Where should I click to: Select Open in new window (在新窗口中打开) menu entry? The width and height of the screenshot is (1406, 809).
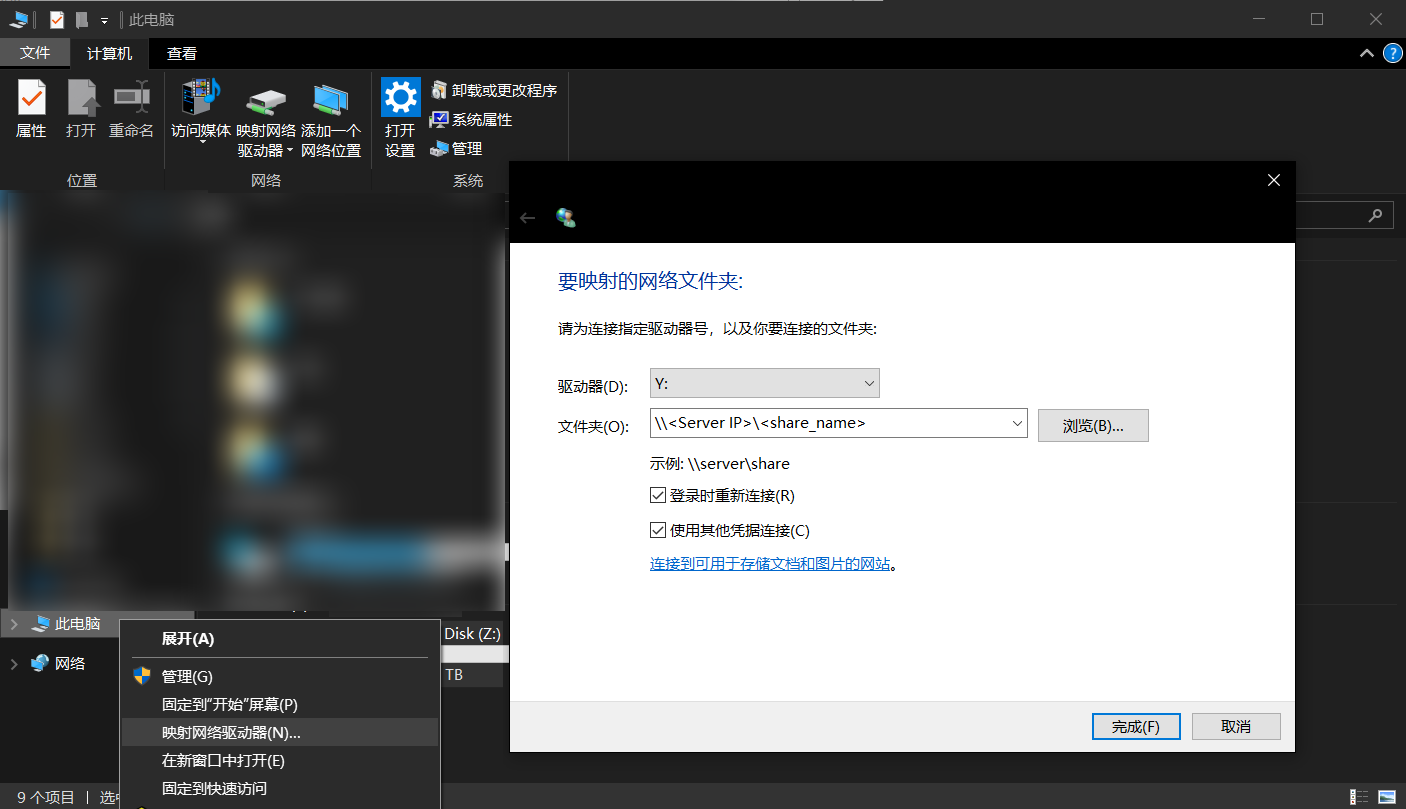pyautogui.click(x=223, y=760)
